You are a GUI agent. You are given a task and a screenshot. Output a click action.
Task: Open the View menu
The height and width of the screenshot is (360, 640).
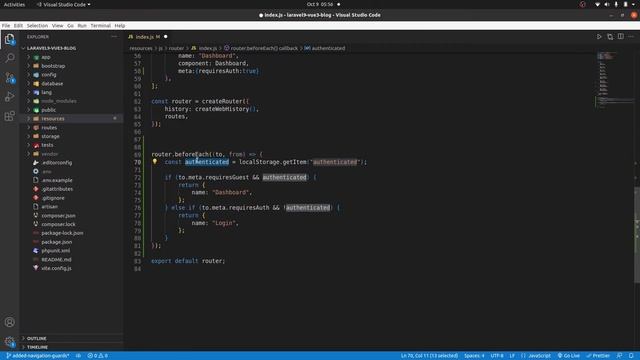(58, 26)
